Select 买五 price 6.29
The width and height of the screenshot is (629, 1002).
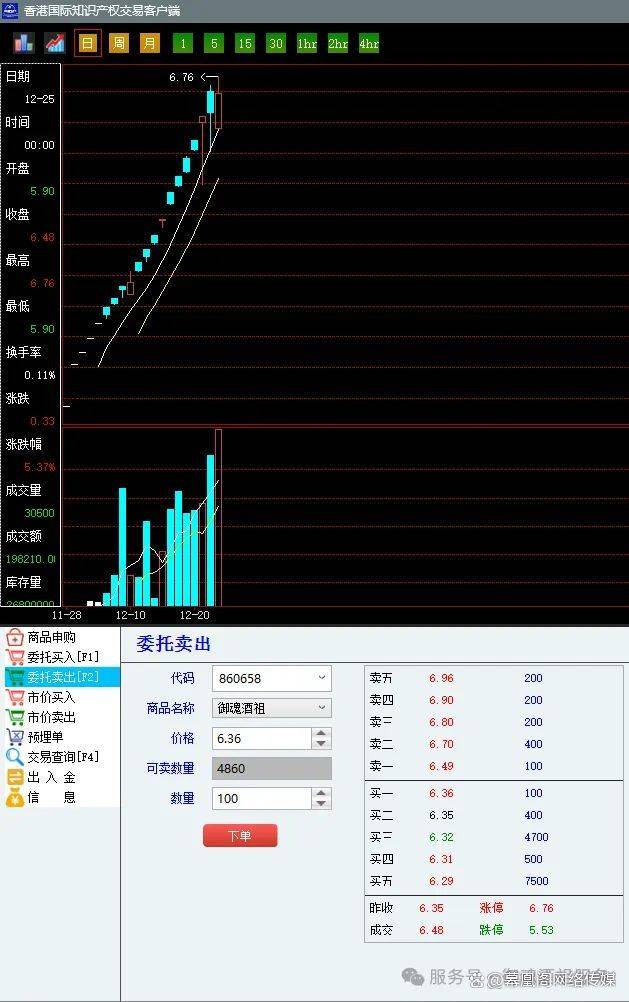tap(441, 881)
